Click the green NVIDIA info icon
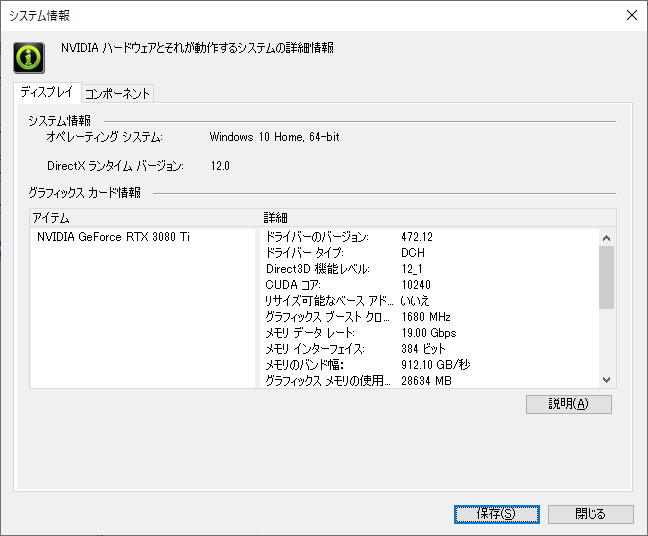The height and width of the screenshot is (536, 648). click(x=29, y=58)
